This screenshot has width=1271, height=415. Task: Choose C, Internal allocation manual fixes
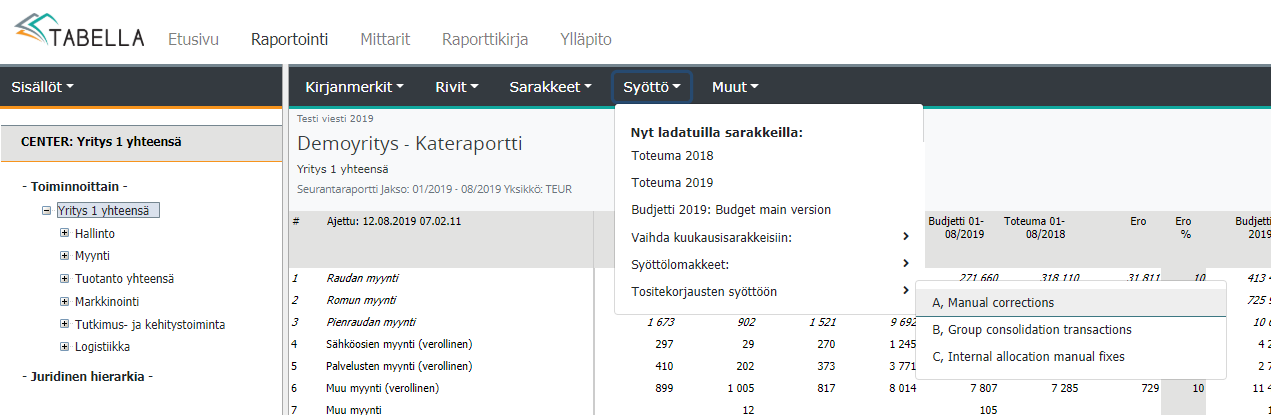[1028, 356]
